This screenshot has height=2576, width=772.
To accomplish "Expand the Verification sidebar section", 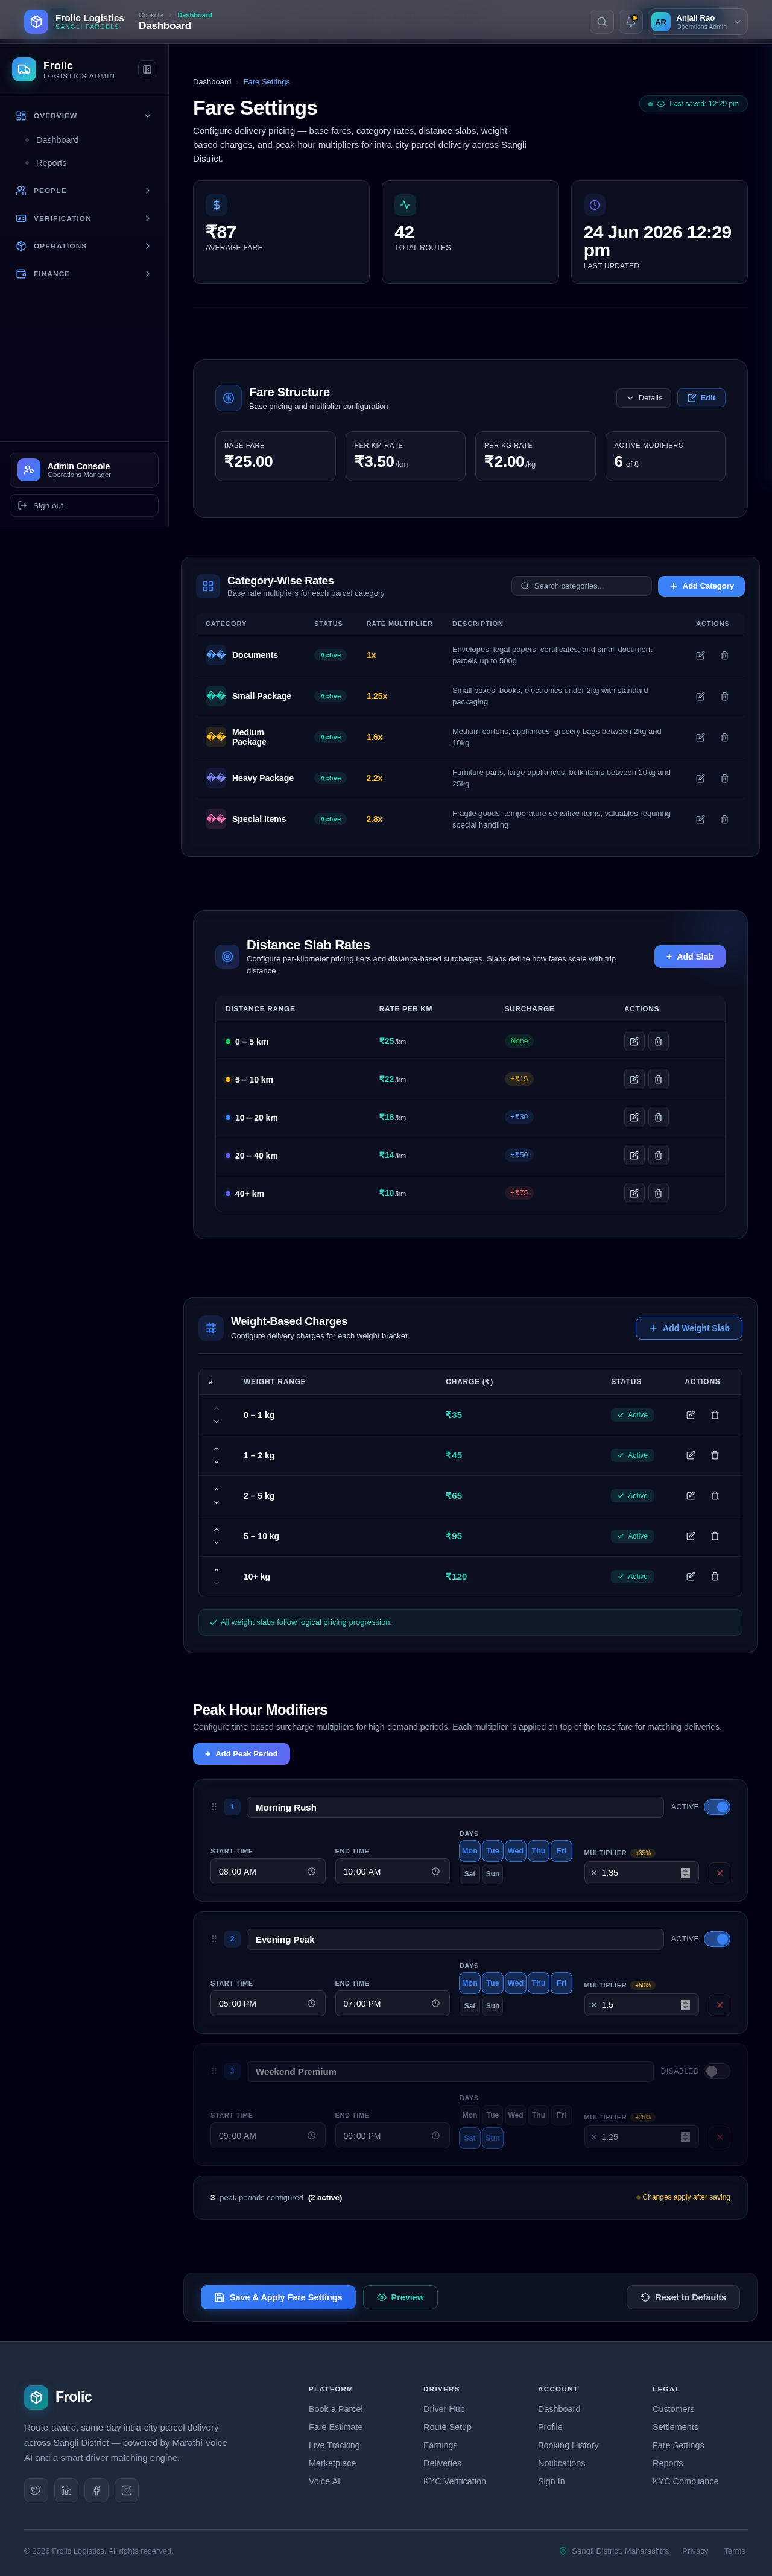I will (84, 218).
